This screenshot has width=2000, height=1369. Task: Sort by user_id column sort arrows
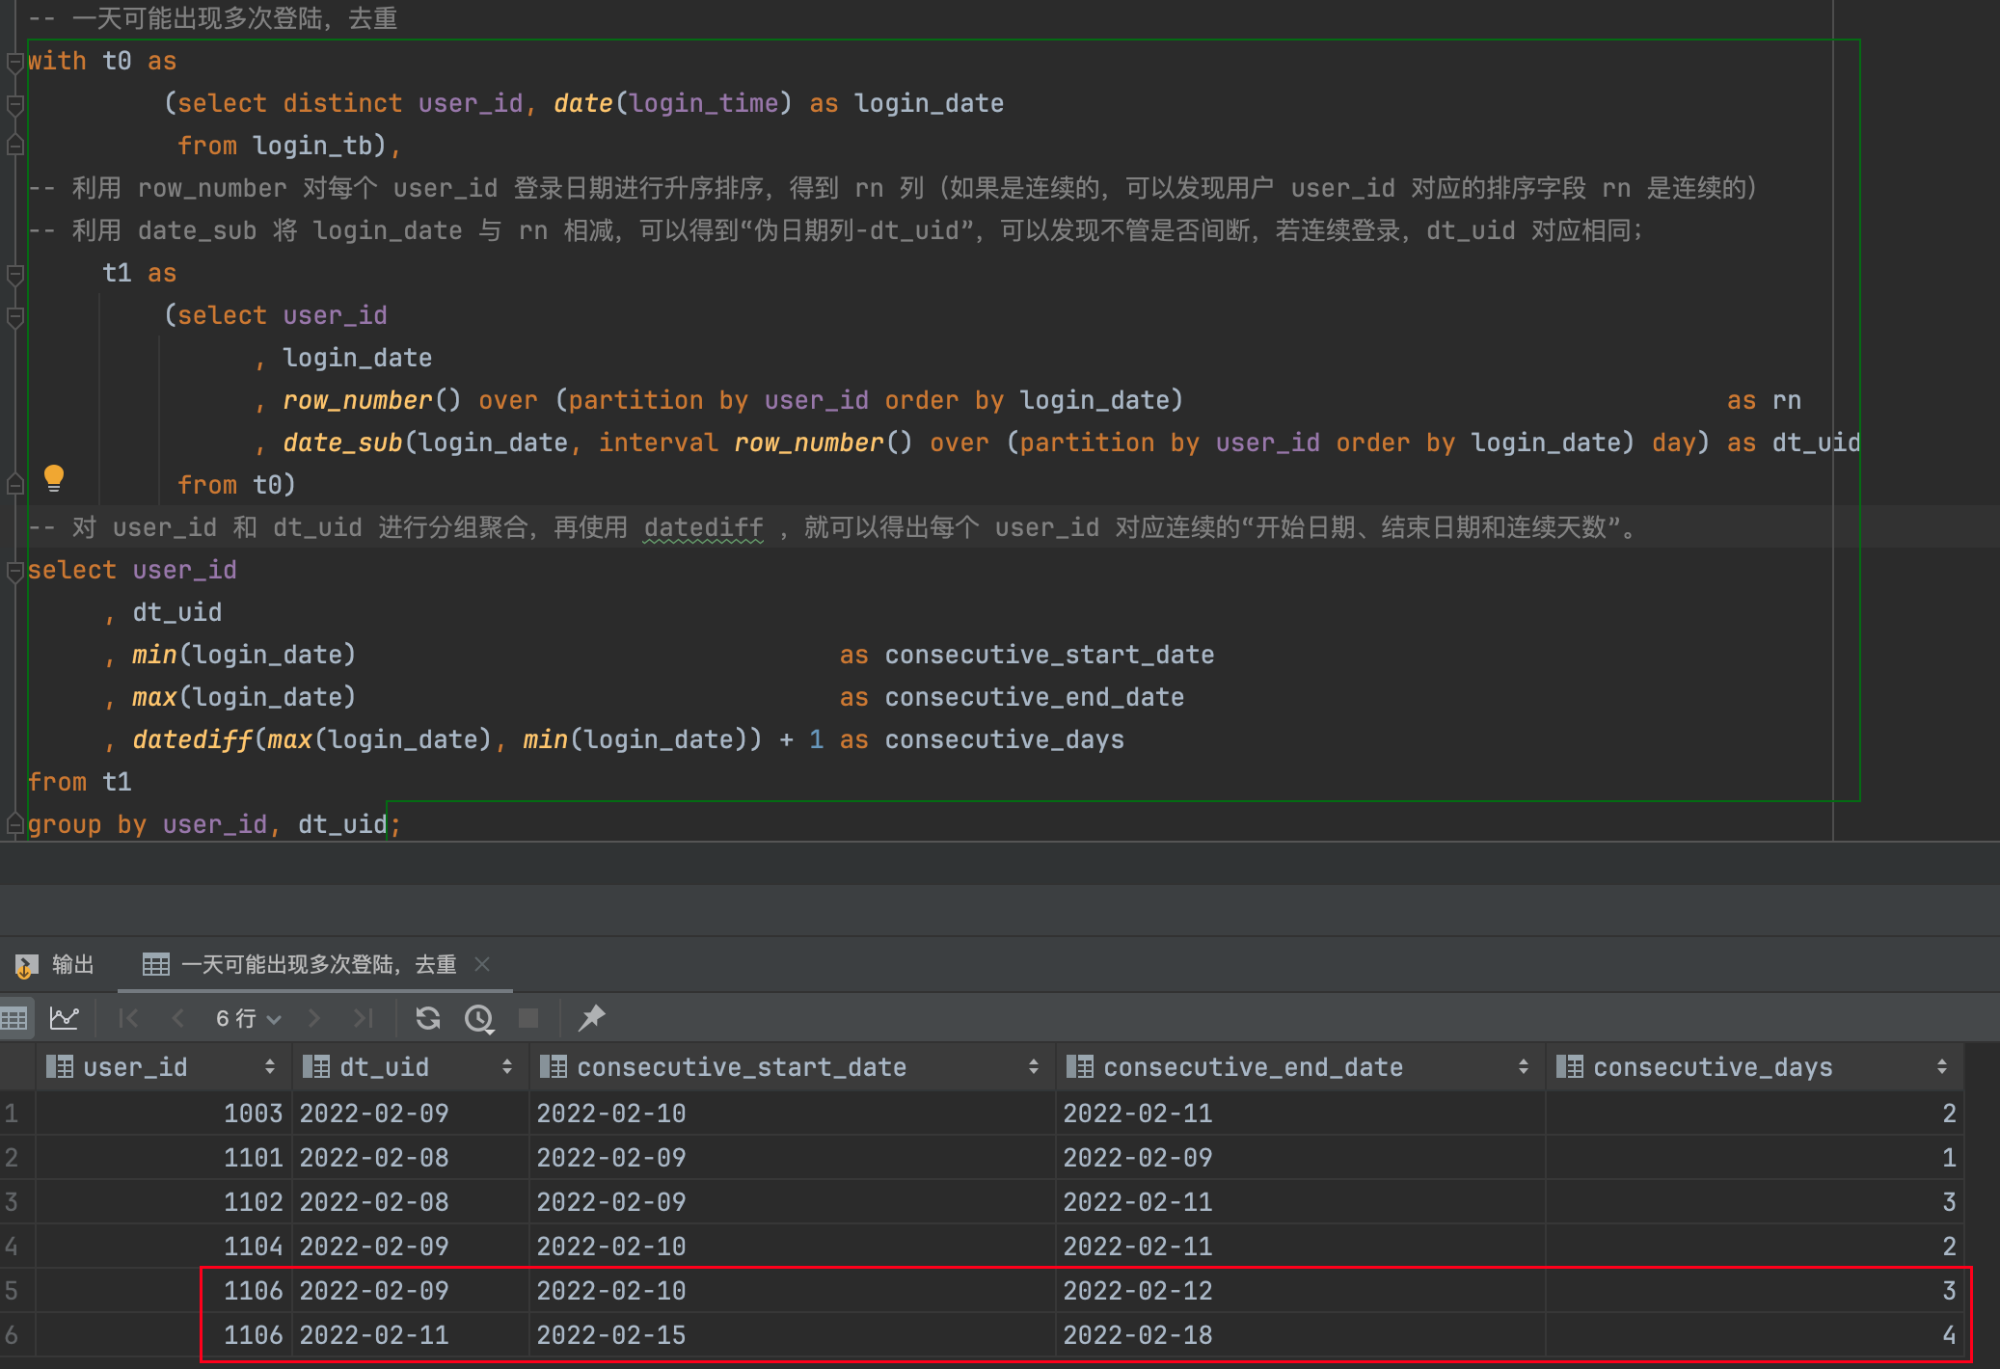point(270,1068)
